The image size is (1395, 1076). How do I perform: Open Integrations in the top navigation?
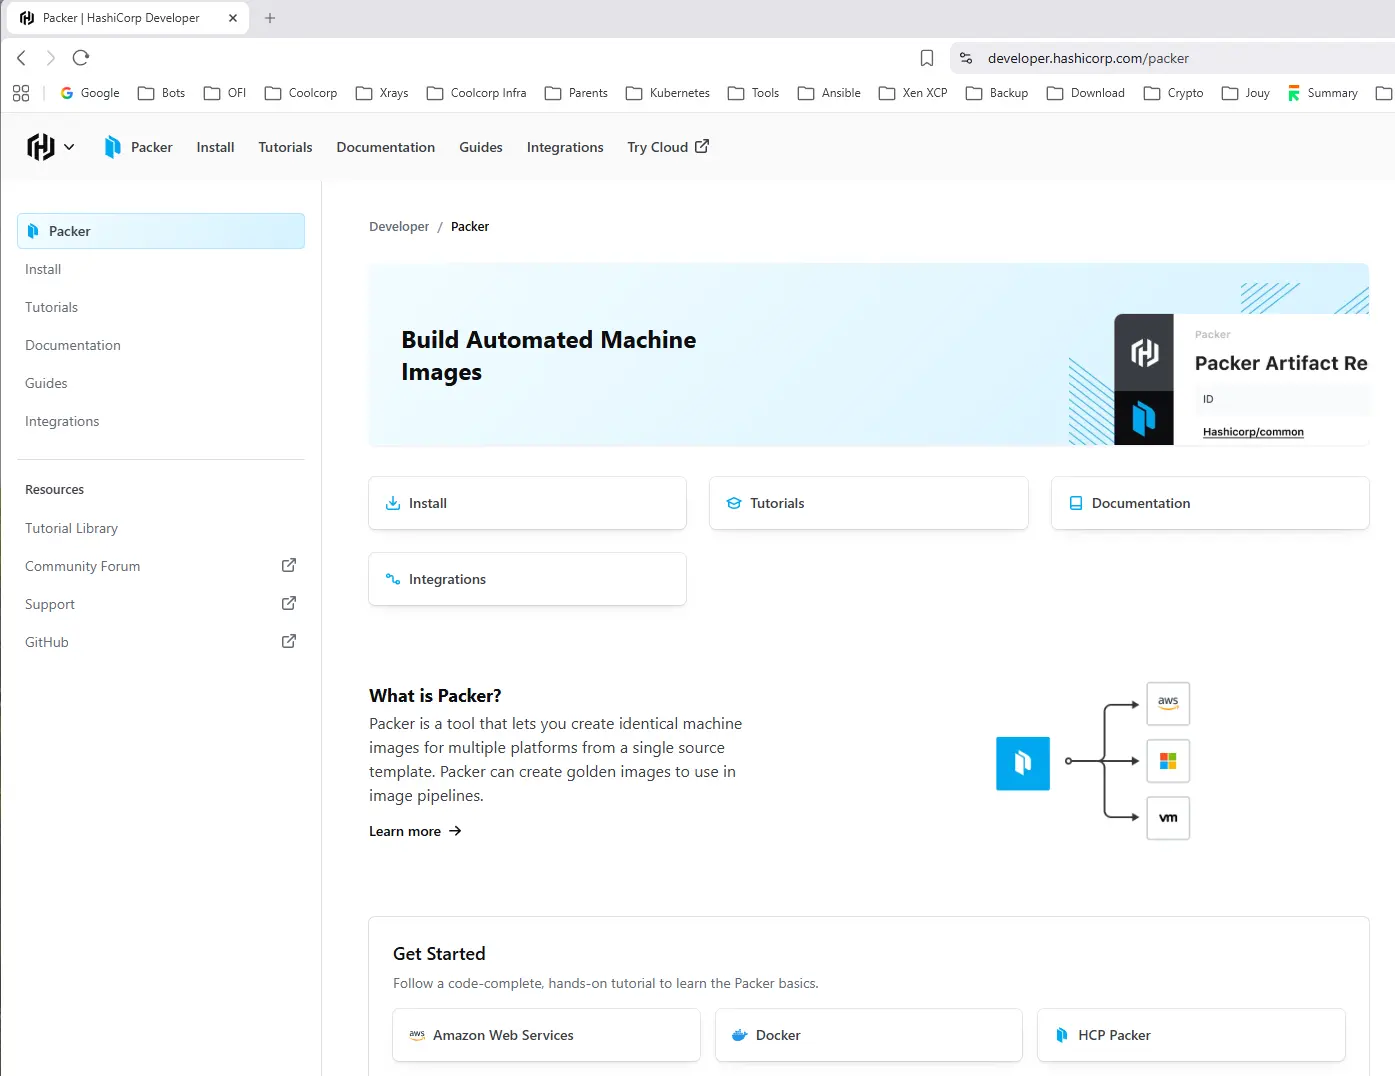pyautogui.click(x=565, y=147)
